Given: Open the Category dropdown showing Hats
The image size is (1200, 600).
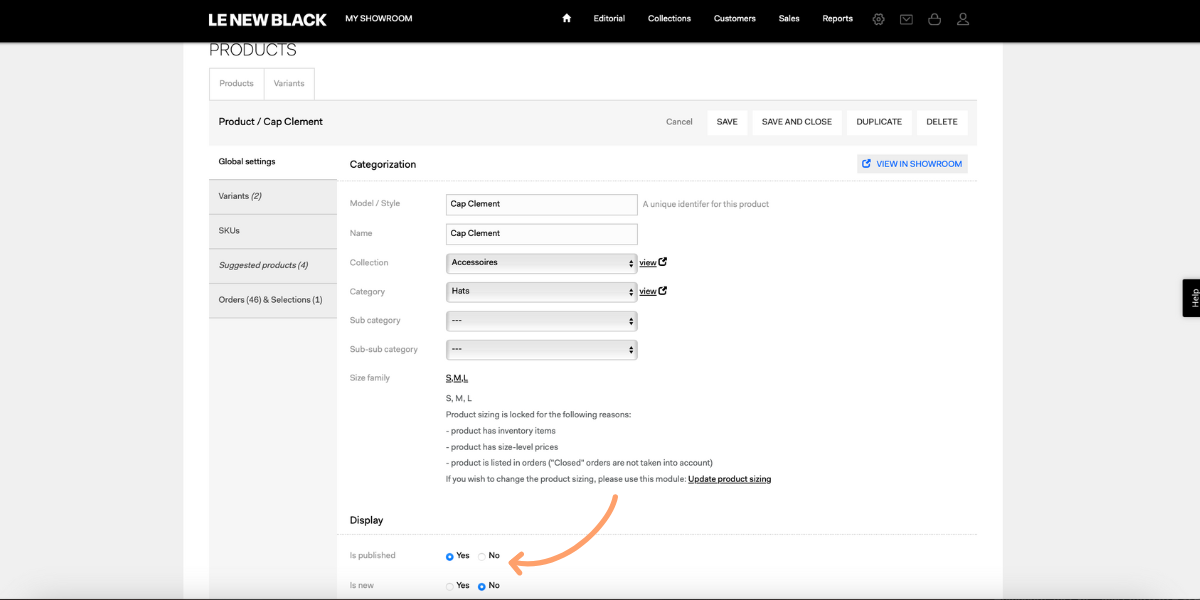Looking at the screenshot, I should [541, 292].
